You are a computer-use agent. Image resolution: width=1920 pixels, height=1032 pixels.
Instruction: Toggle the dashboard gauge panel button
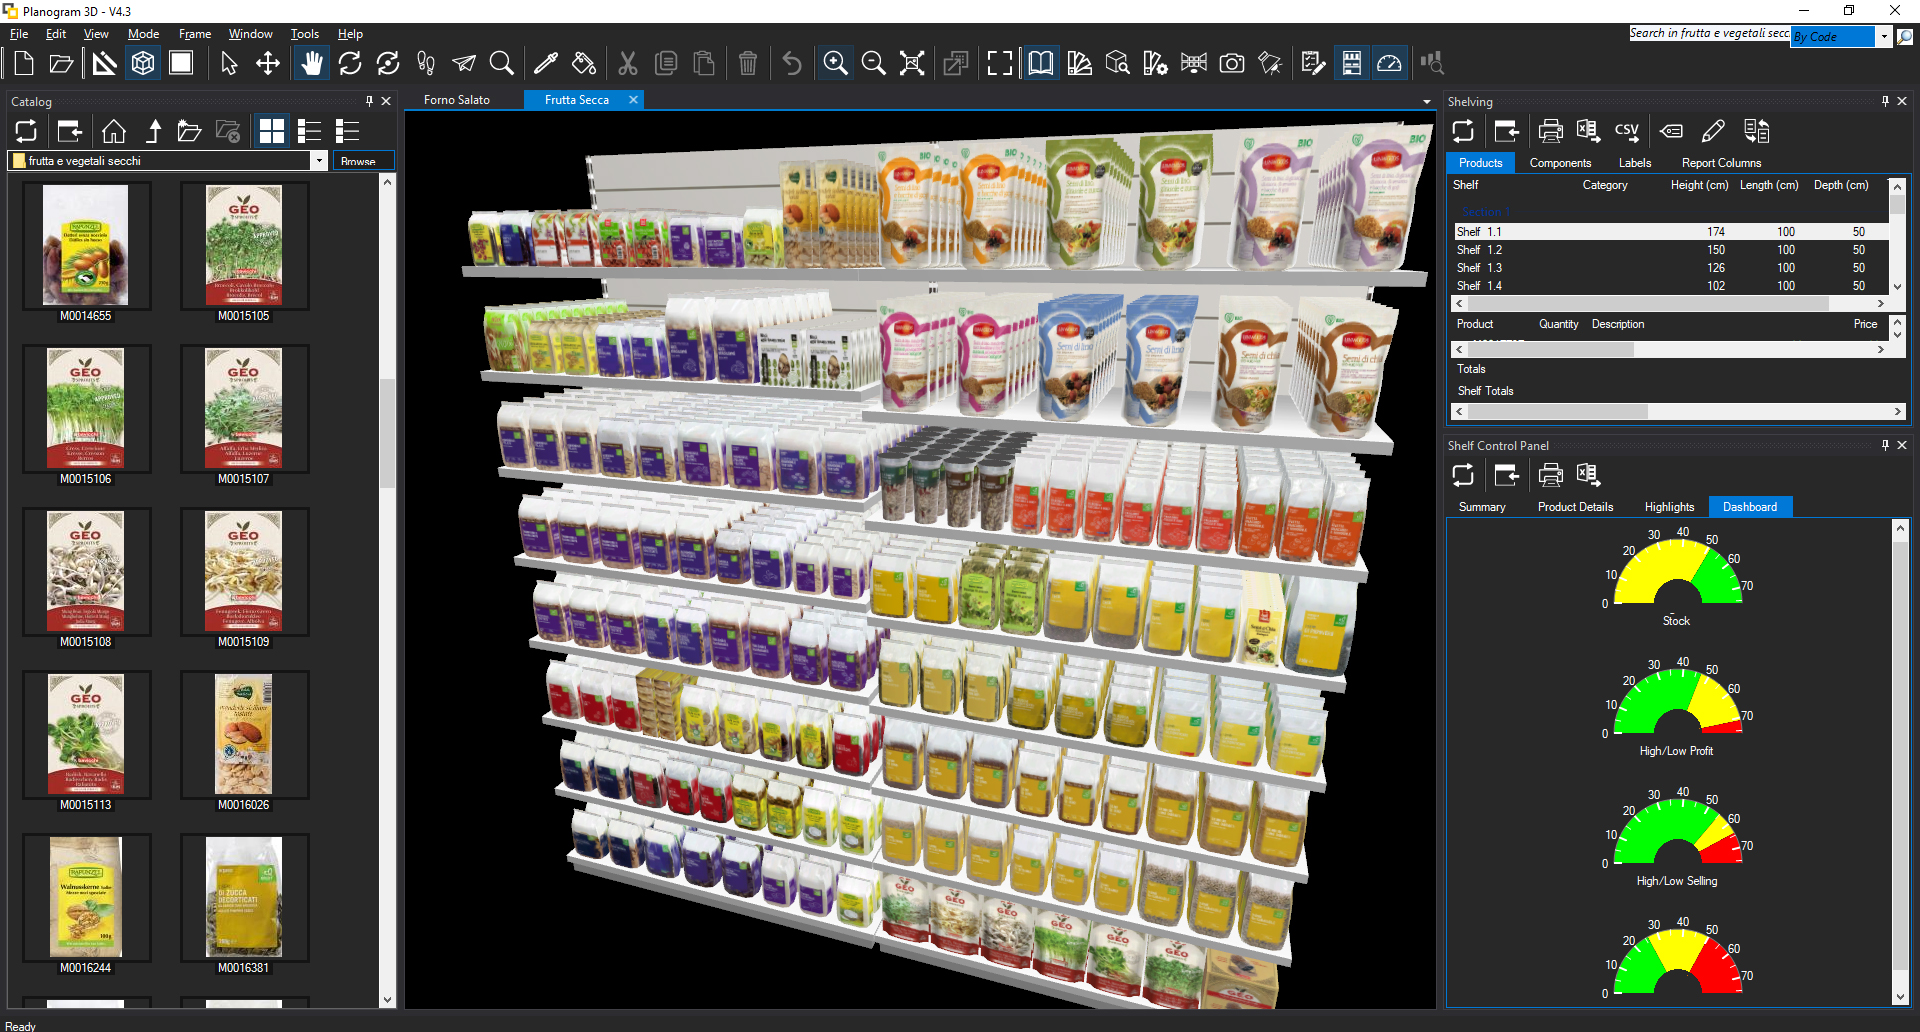tap(1389, 63)
